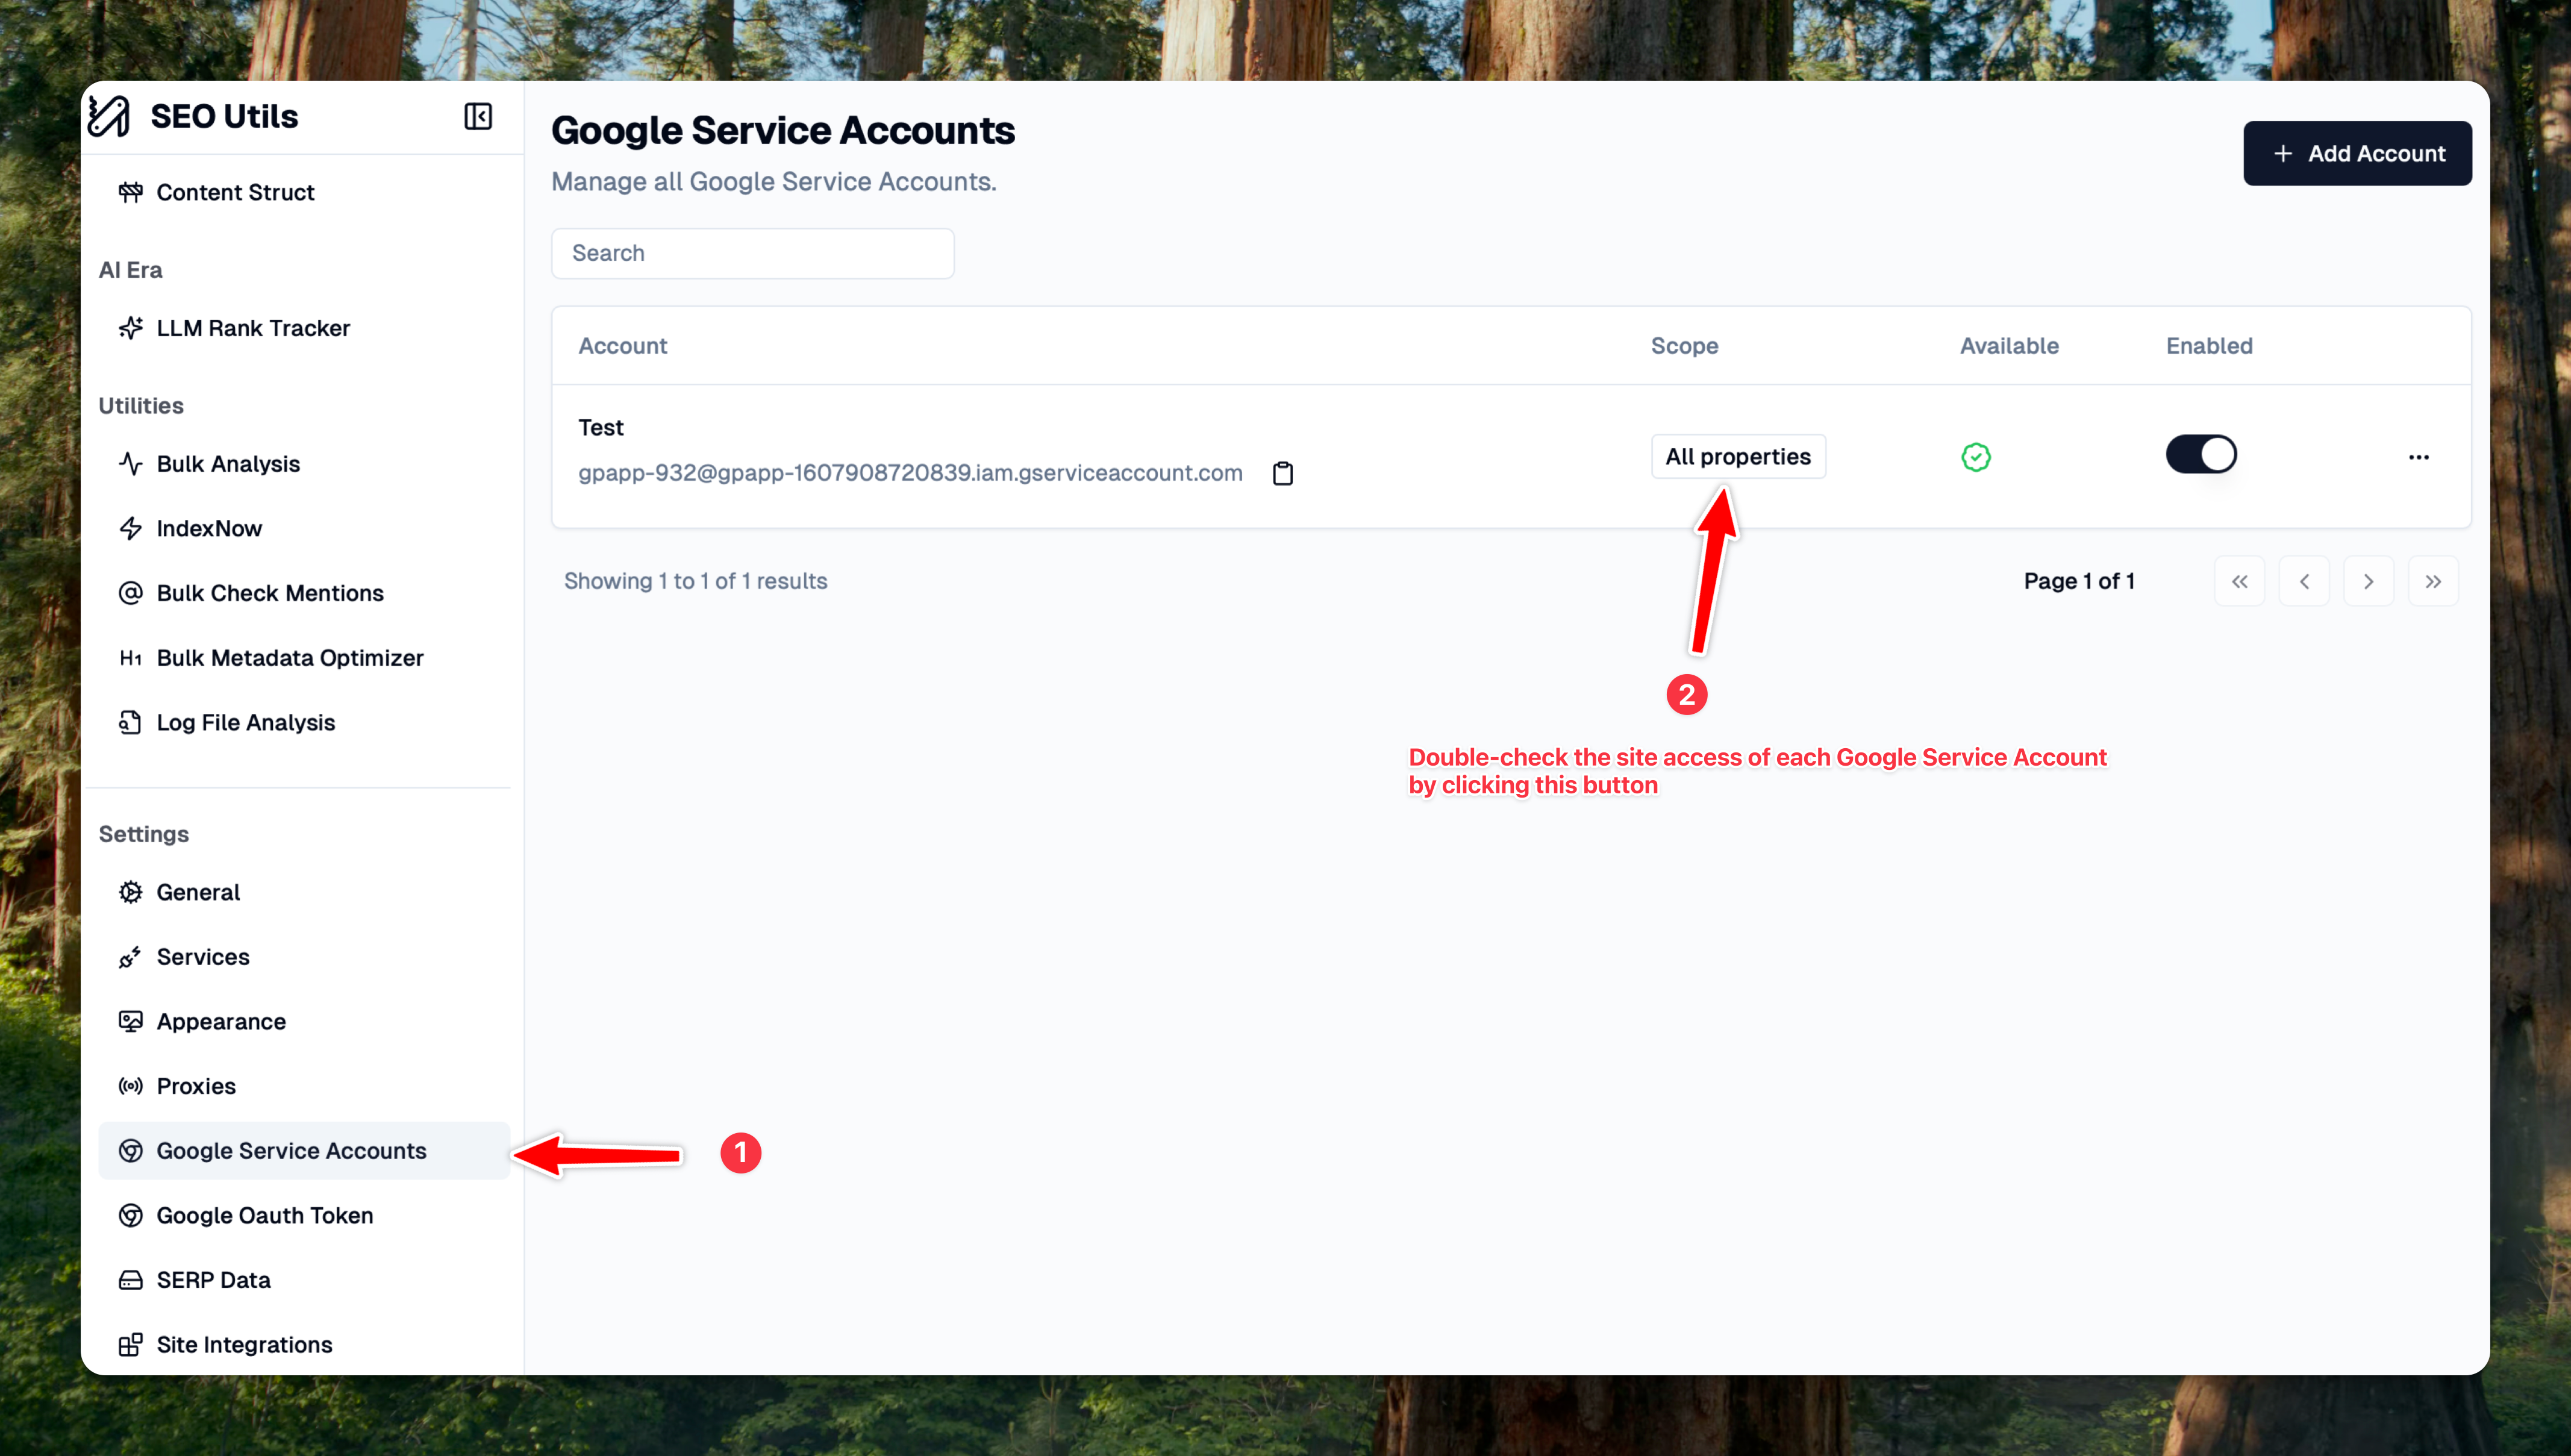The image size is (2571, 1456).
Task: Click the gpapp service account email
Action: point(909,473)
